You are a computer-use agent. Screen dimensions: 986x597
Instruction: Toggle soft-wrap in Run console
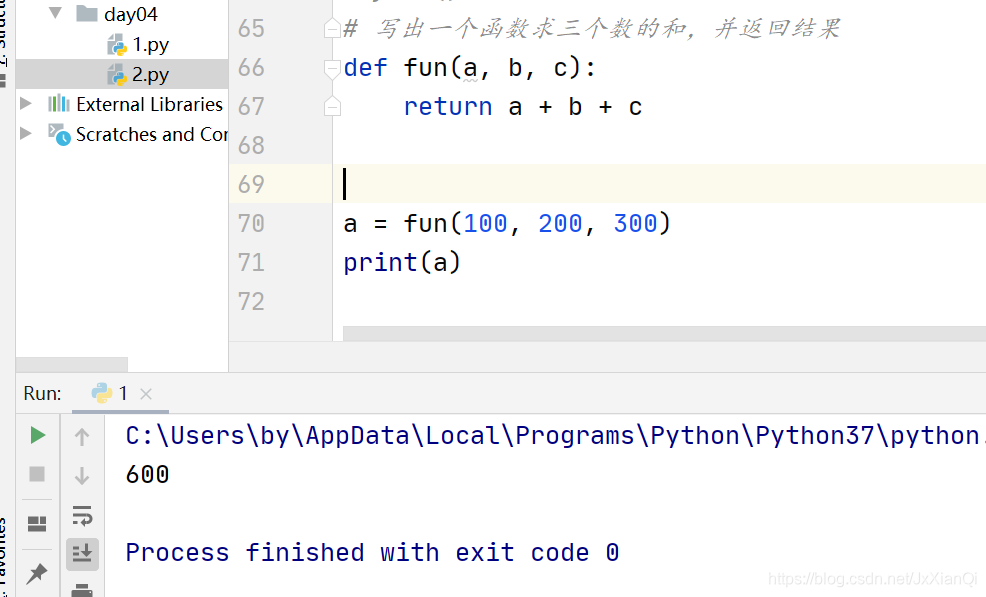(82, 515)
